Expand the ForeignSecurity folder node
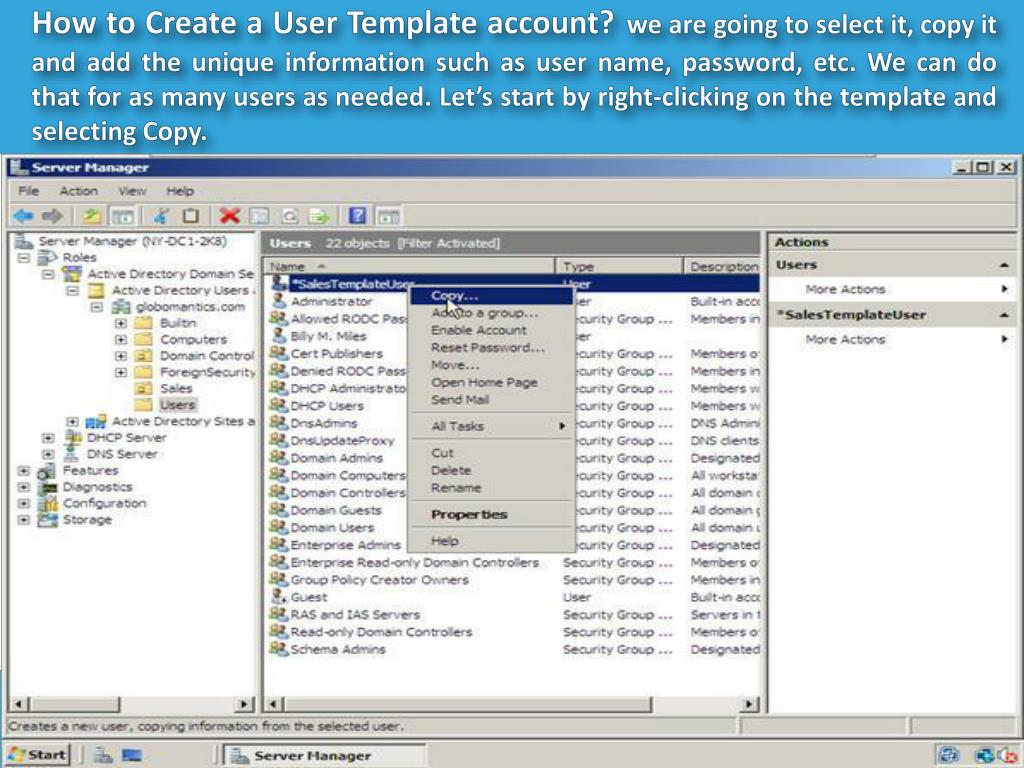 click(x=121, y=372)
